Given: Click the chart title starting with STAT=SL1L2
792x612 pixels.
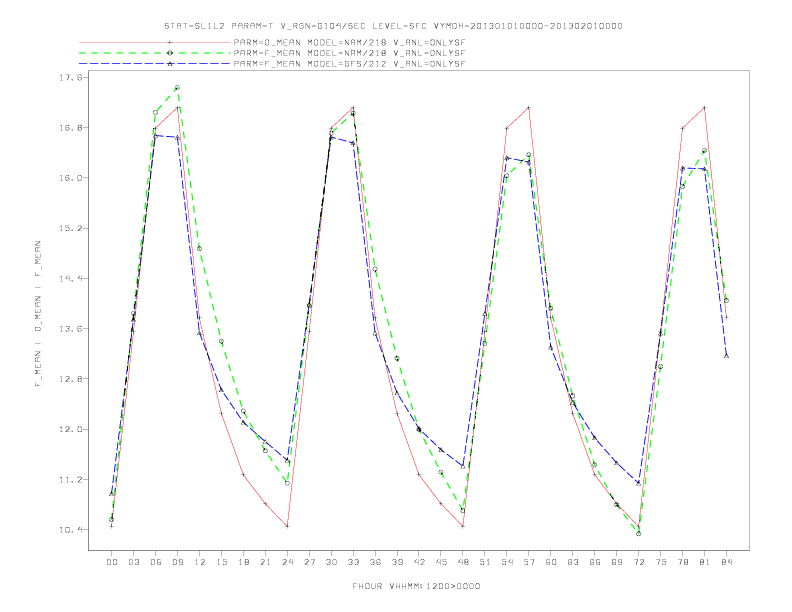Looking at the screenshot, I should click(393, 26).
